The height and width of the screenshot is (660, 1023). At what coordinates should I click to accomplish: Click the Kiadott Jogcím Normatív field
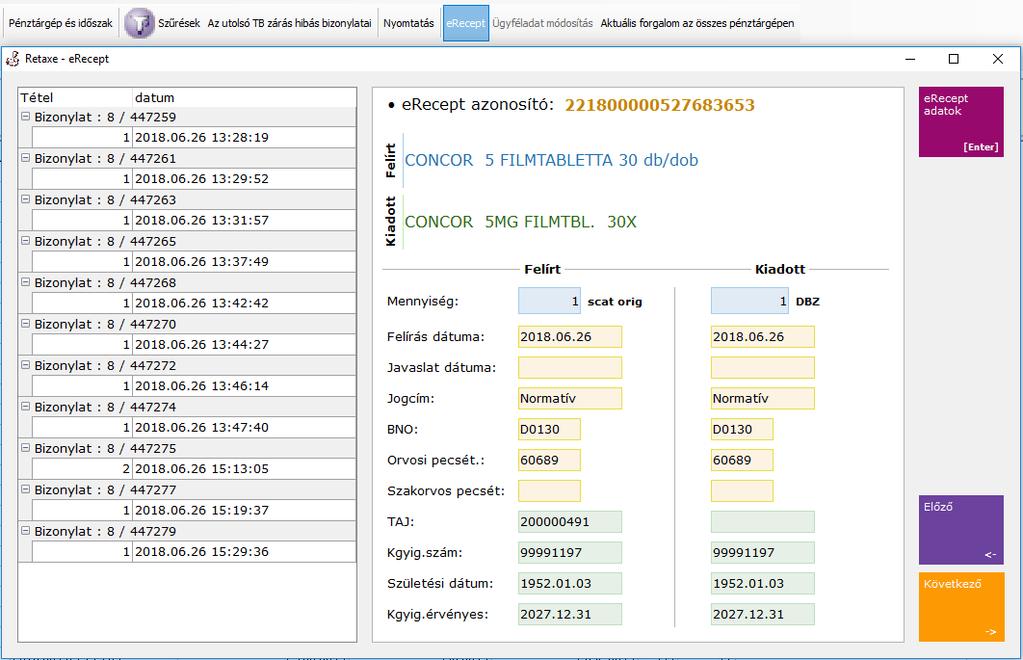point(763,398)
